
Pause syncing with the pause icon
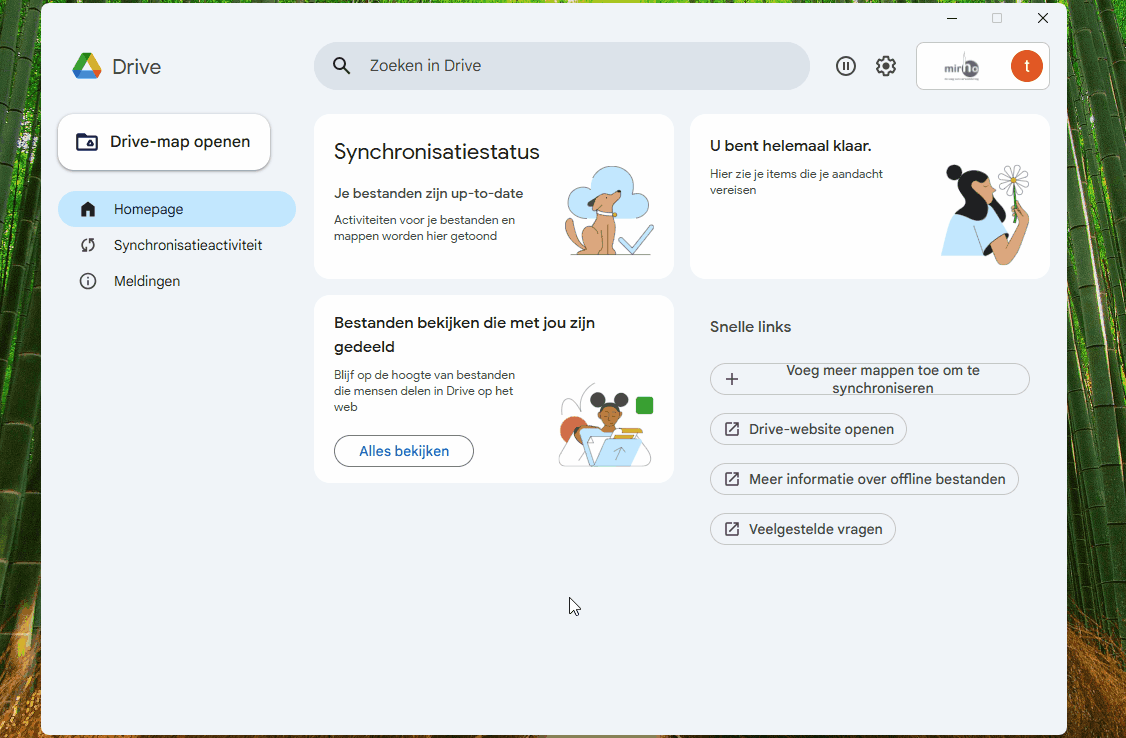click(x=846, y=66)
